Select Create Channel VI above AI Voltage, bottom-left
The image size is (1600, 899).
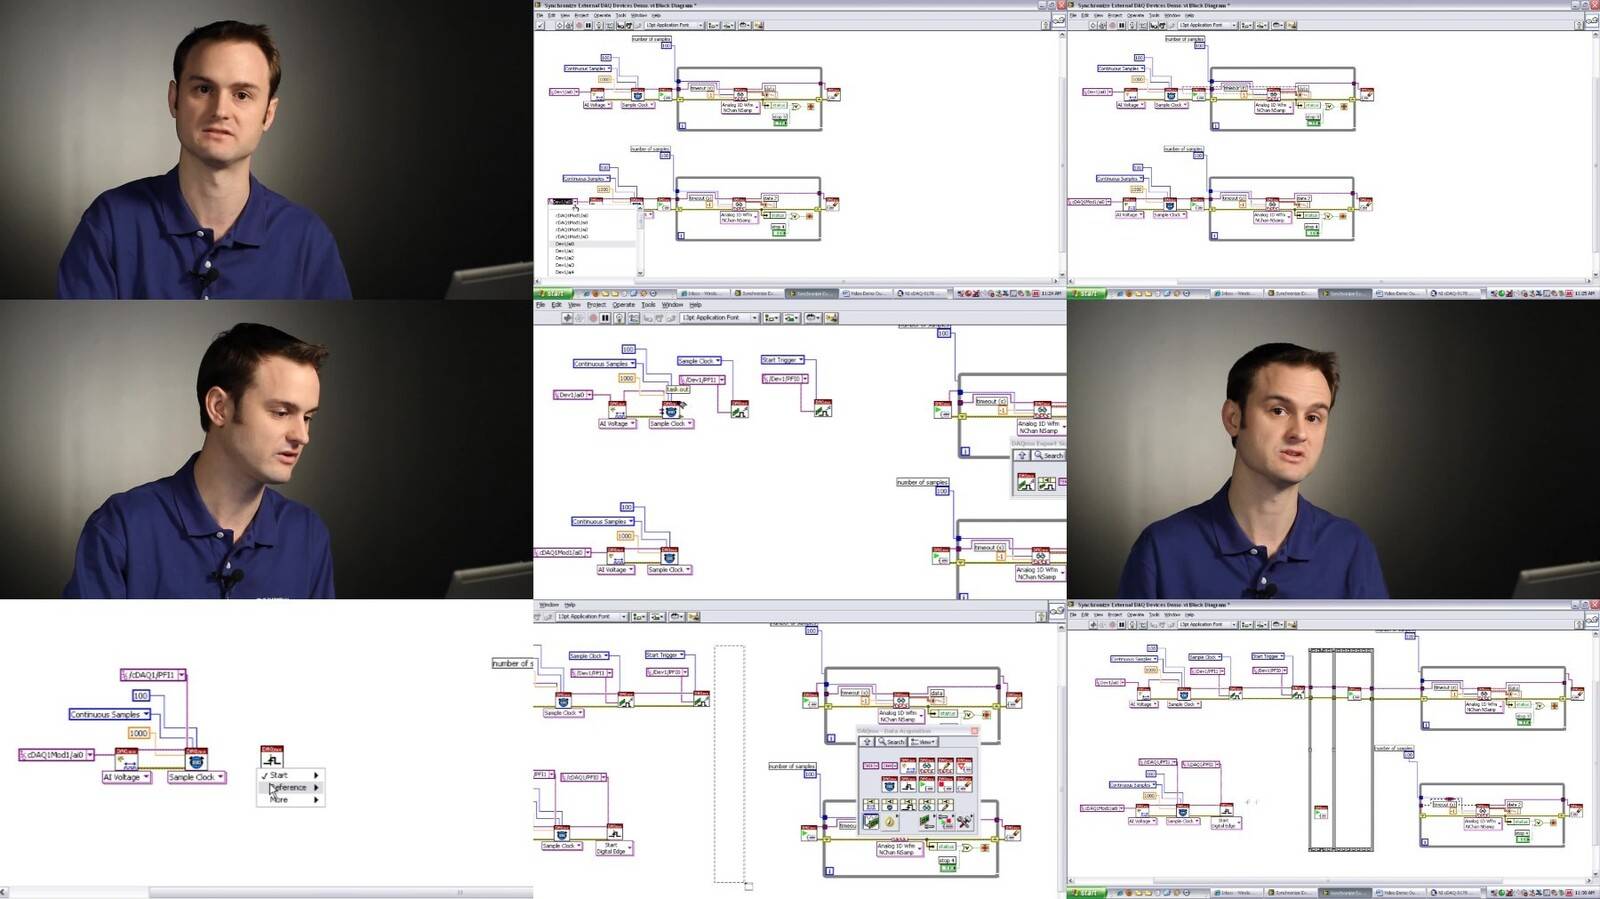coord(126,759)
